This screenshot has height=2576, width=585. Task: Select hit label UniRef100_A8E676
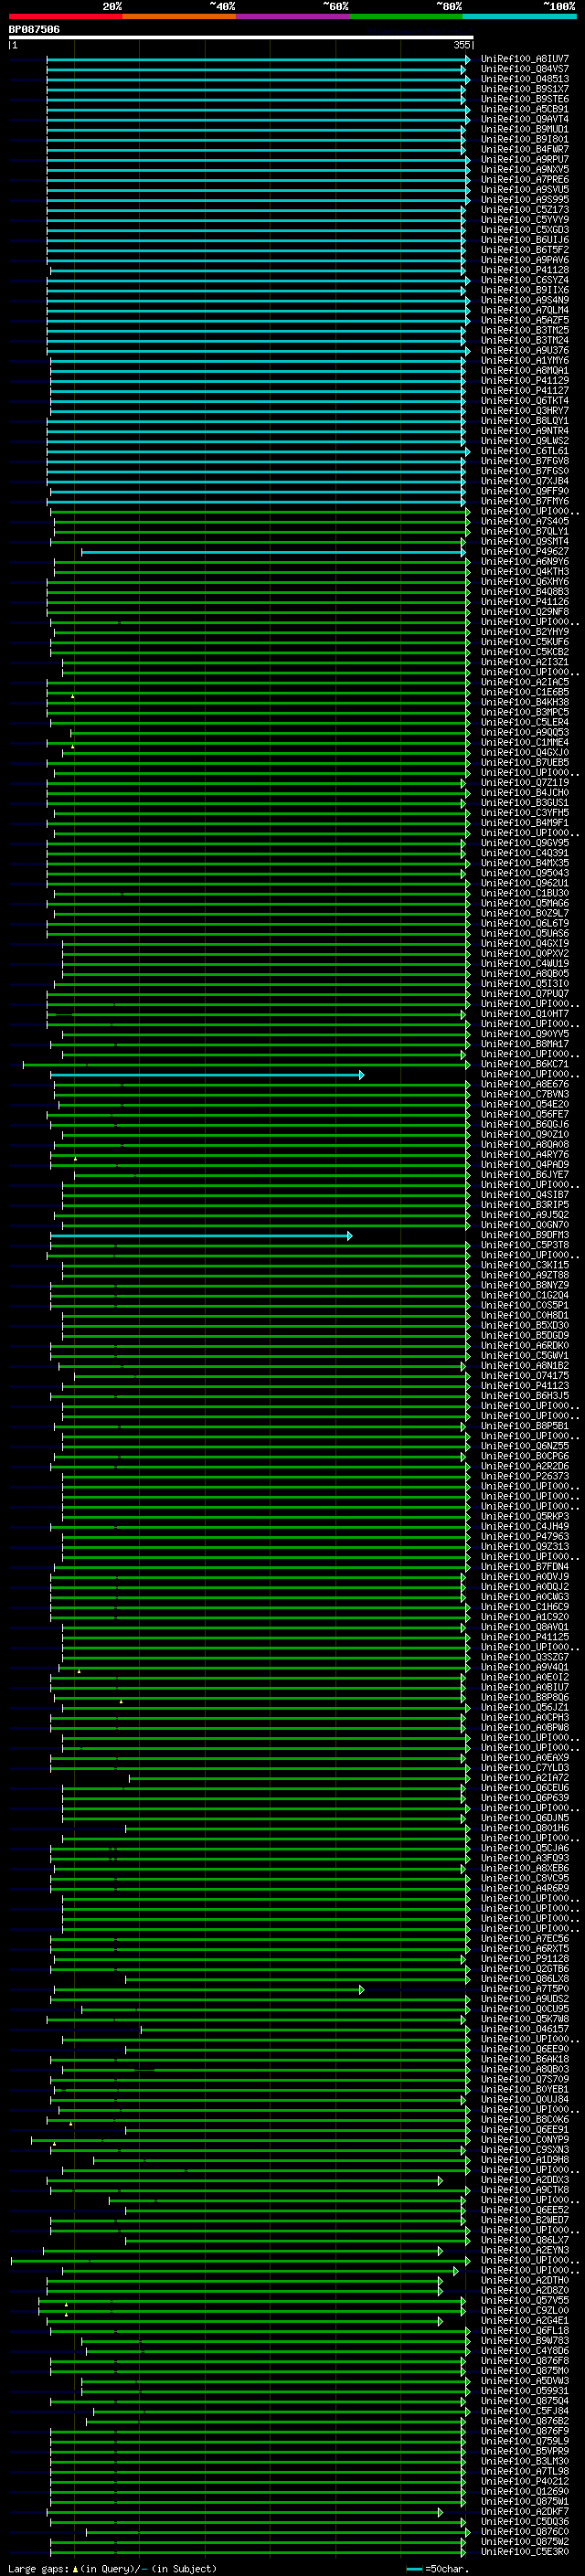point(525,1084)
